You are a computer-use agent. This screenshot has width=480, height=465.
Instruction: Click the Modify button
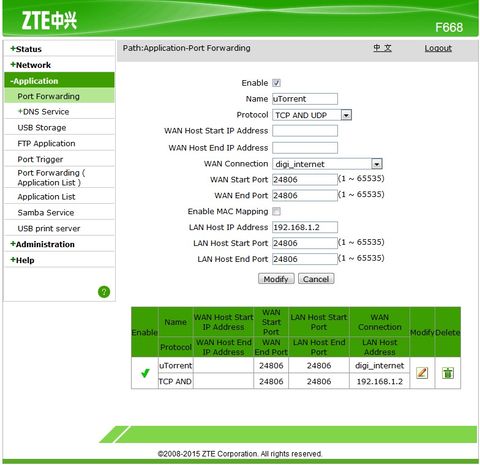pos(276,279)
